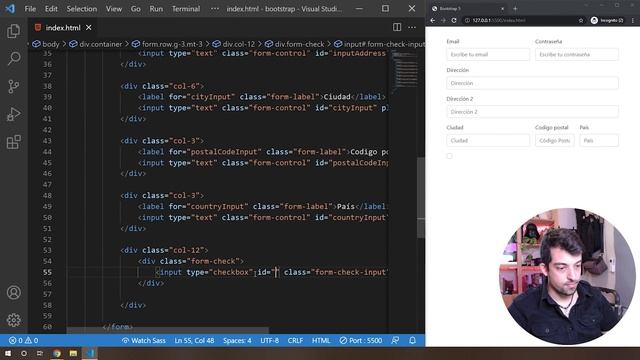Viewport: 640px width, 360px height.
Task: Open the Go menu
Action: point(136,9)
